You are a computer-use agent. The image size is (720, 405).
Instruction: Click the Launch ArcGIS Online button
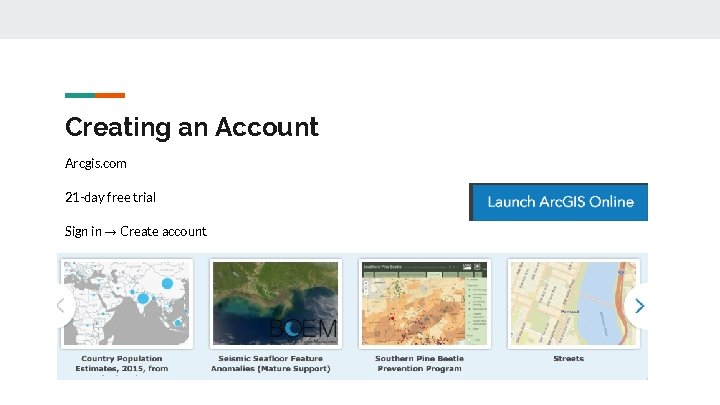[x=558, y=202]
